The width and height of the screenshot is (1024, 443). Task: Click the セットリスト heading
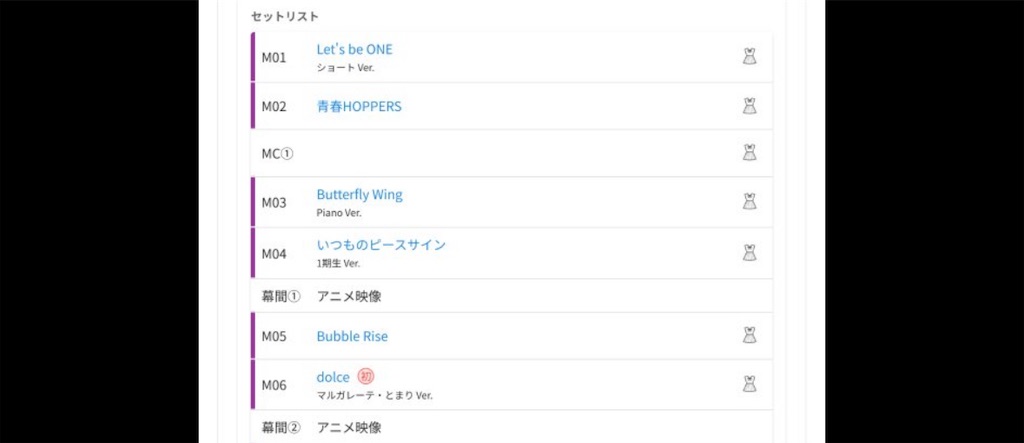pyautogui.click(x=285, y=17)
